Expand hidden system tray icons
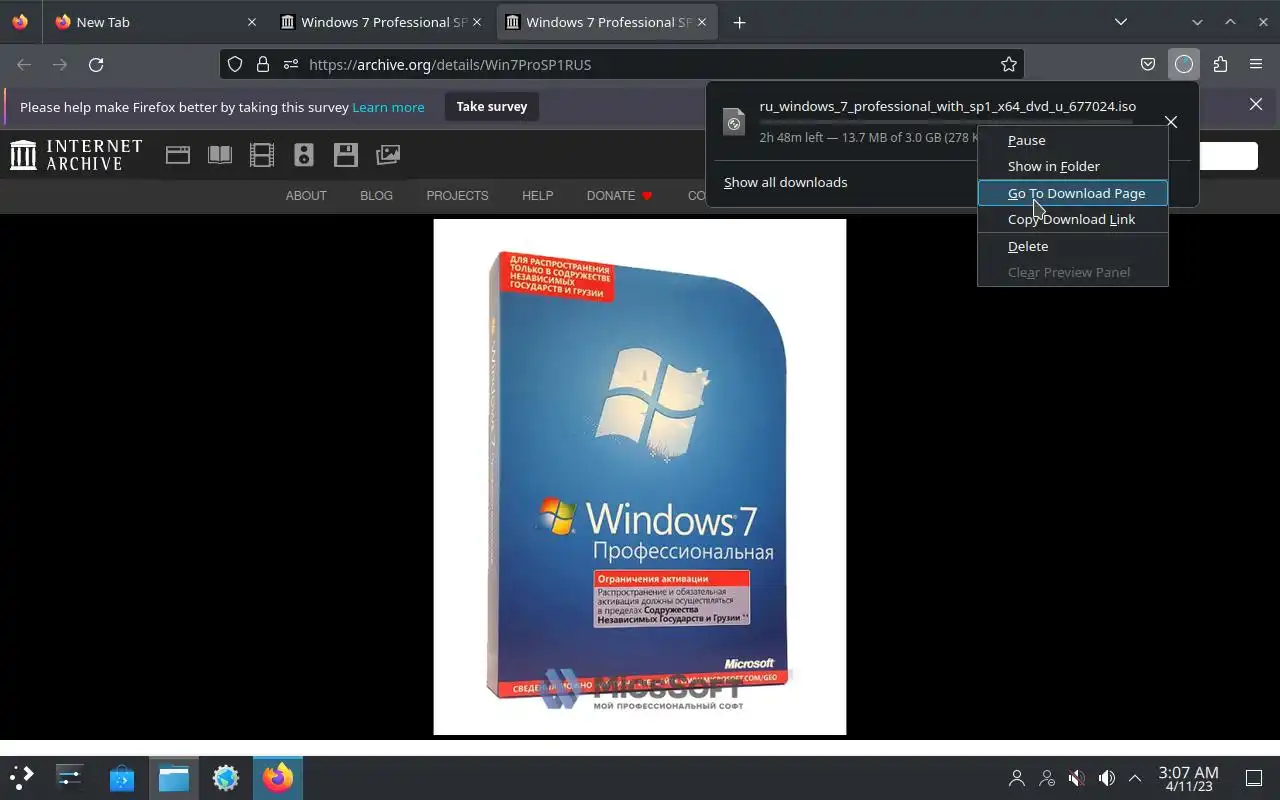 (1135, 778)
